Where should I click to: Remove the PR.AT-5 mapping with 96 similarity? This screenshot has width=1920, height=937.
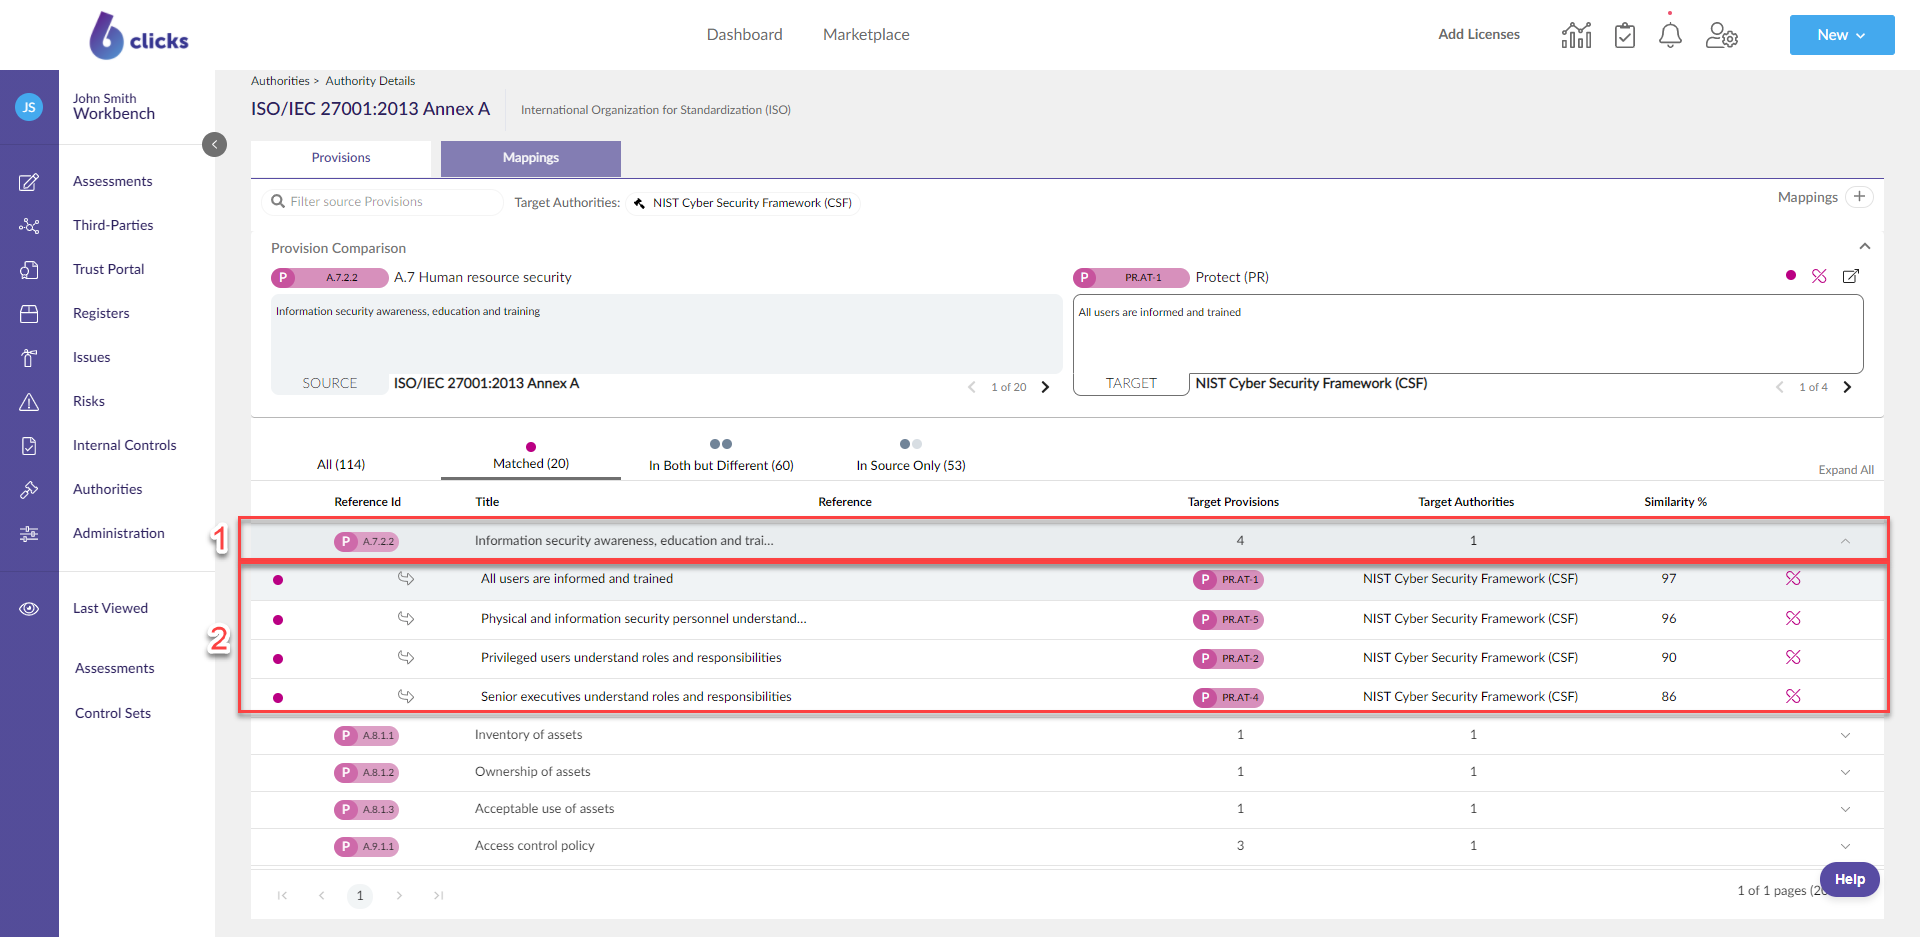[1793, 618]
